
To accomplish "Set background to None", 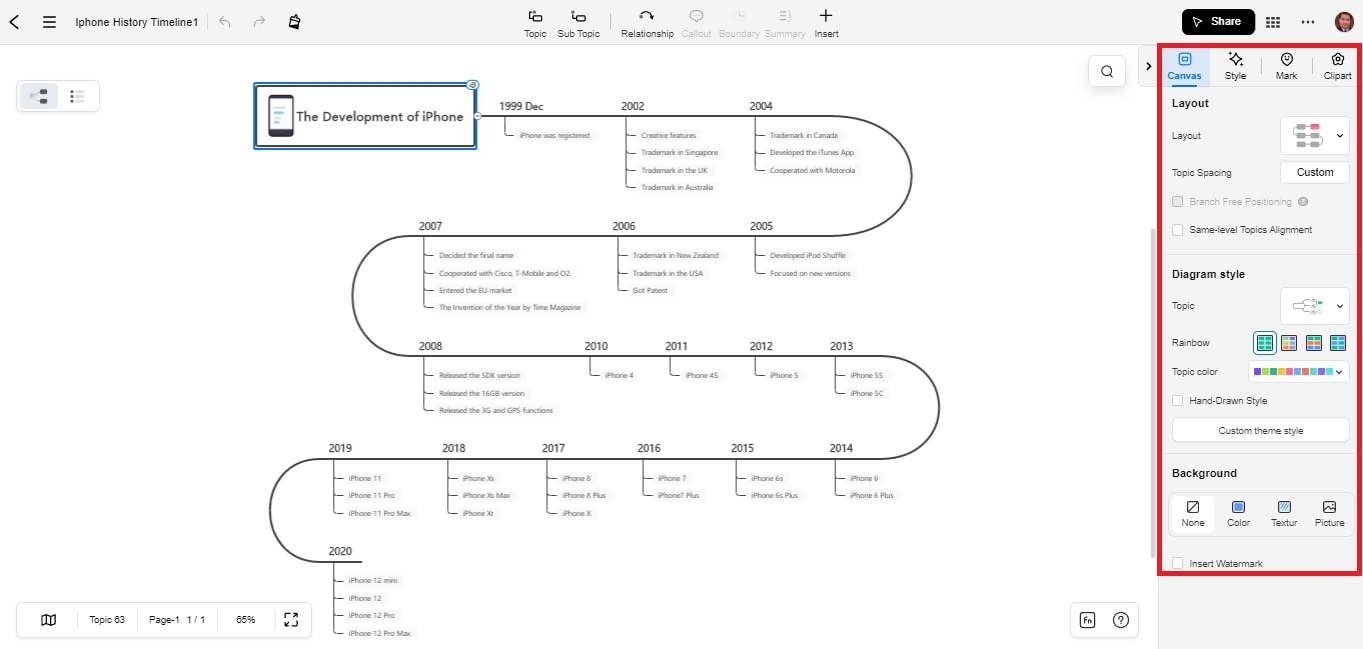I will [1193, 514].
